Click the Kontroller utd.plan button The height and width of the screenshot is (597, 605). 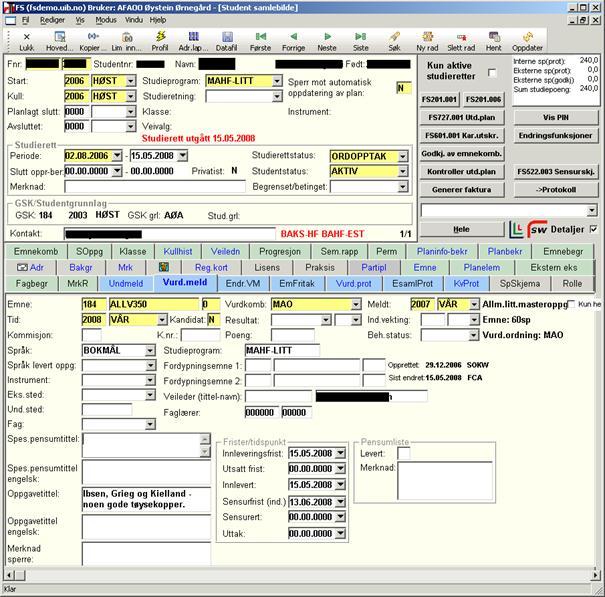(x=462, y=172)
